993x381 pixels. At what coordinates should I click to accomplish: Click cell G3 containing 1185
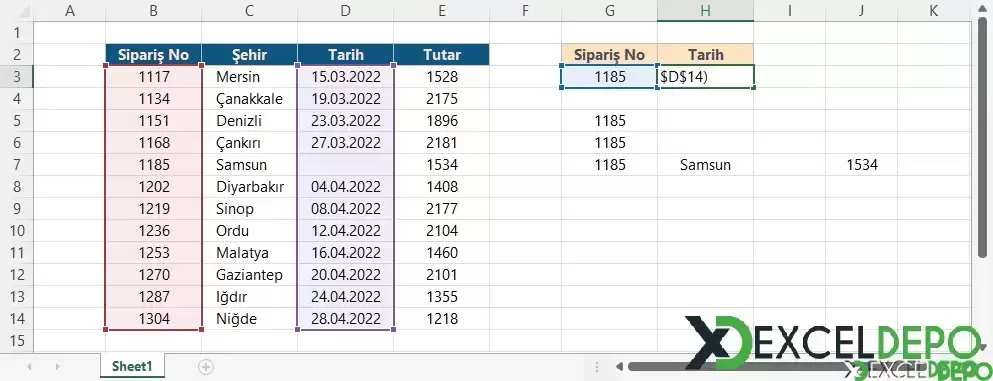pyautogui.click(x=610, y=77)
